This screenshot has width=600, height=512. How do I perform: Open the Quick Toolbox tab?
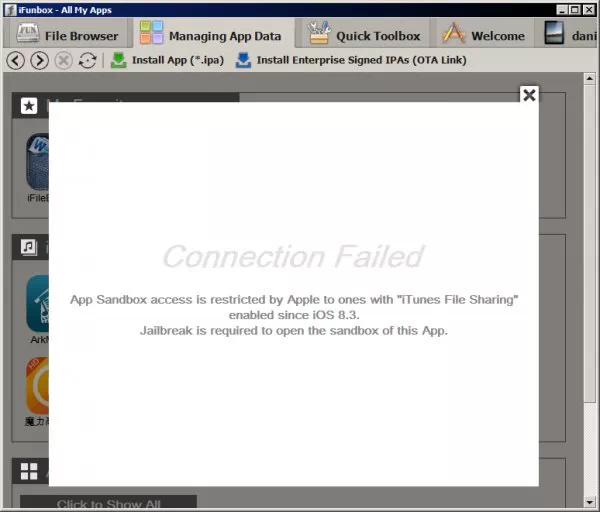point(364,35)
